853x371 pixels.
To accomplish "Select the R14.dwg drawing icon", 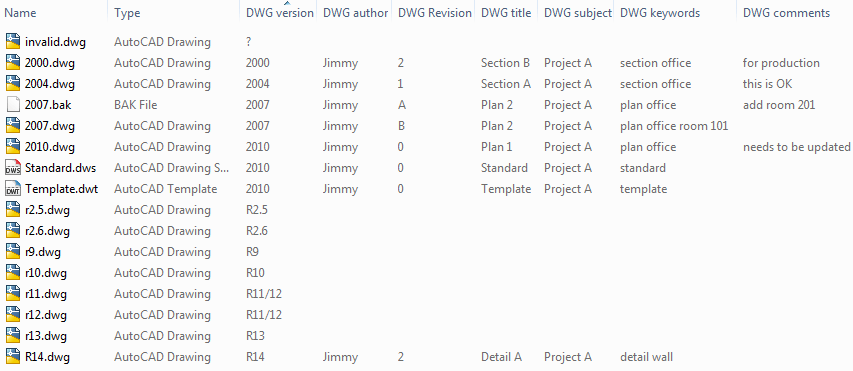I will pyautogui.click(x=13, y=357).
